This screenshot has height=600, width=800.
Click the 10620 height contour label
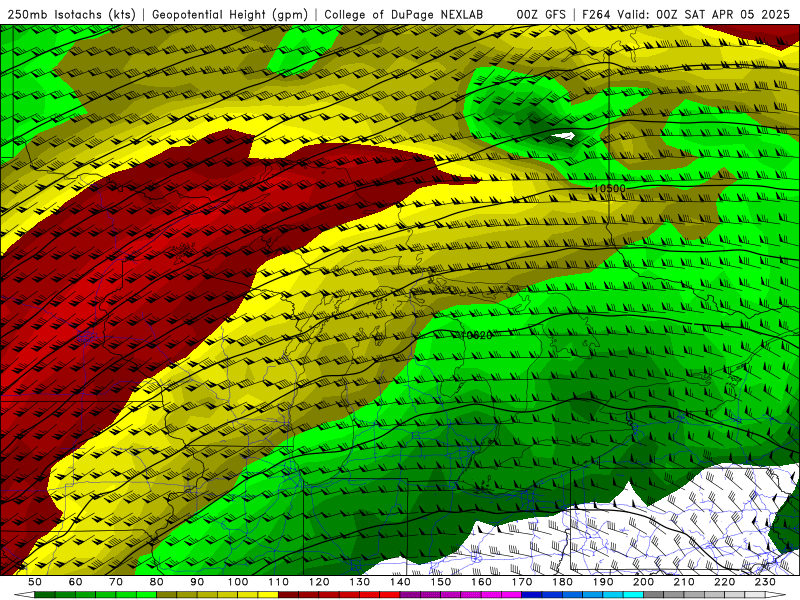[x=477, y=335]
